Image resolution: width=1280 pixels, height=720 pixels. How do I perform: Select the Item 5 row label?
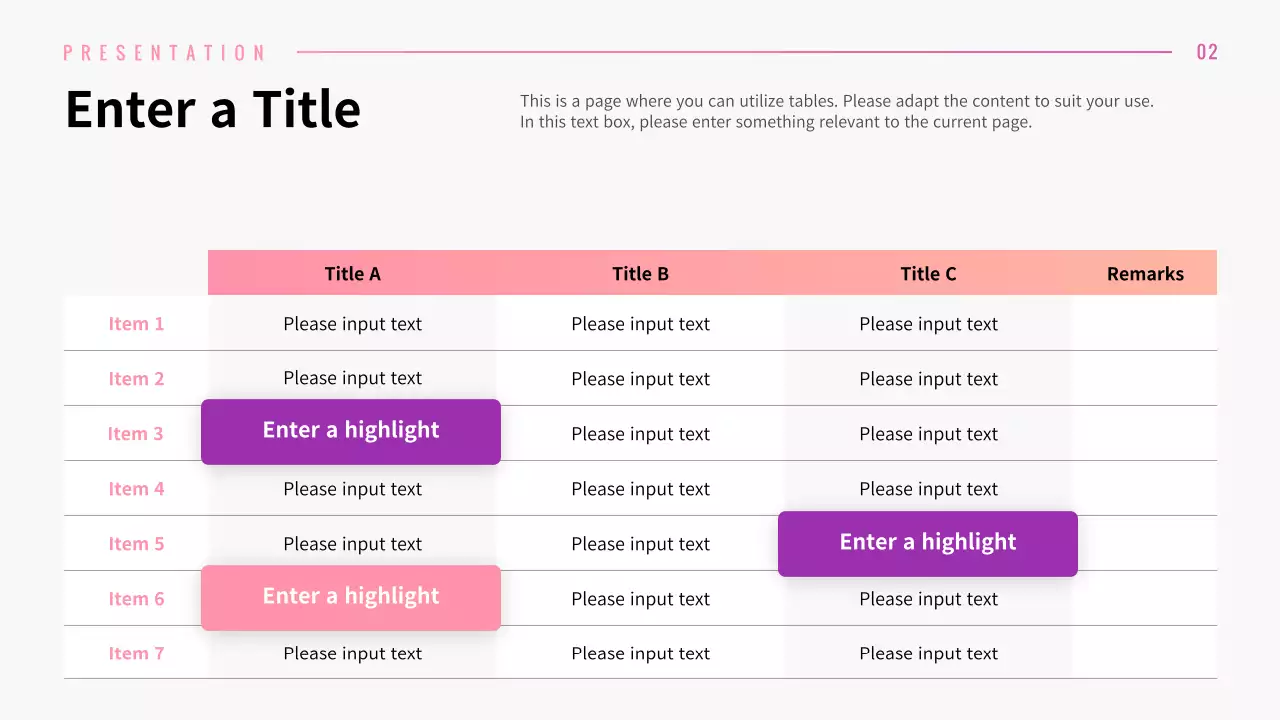click(136, 544)
